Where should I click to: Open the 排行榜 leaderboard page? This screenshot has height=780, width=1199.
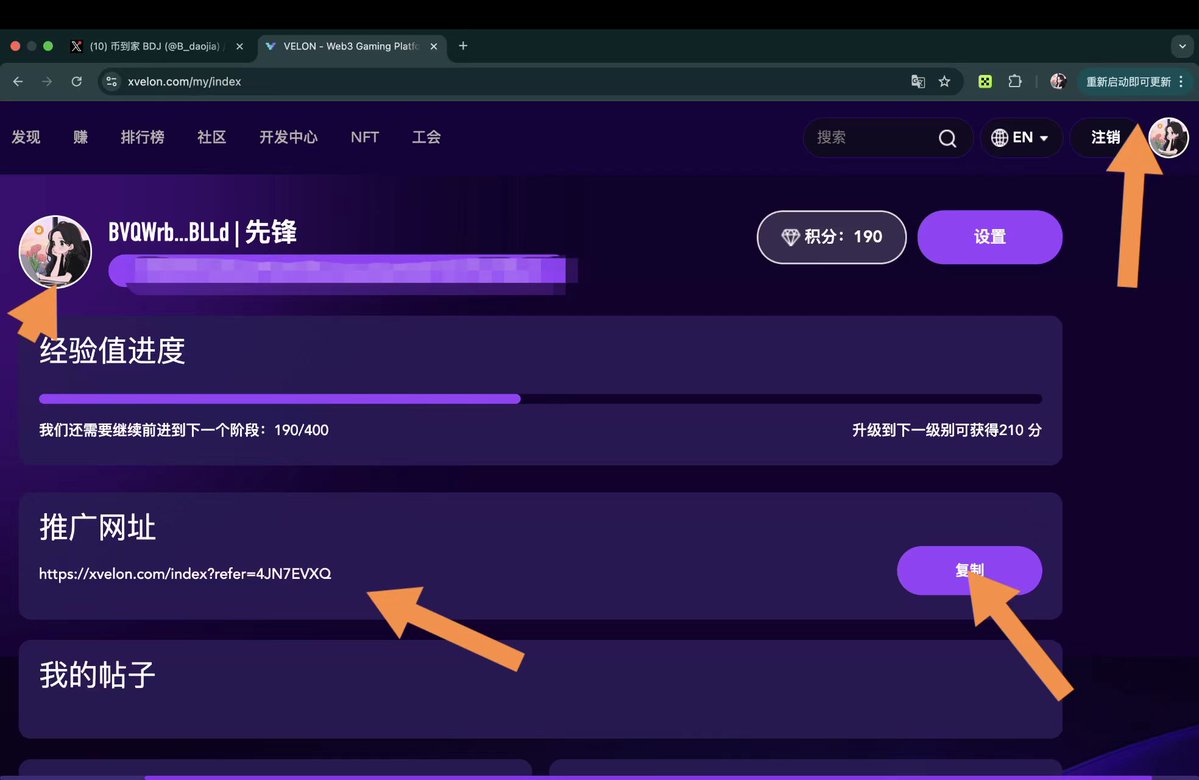(142, 137)
